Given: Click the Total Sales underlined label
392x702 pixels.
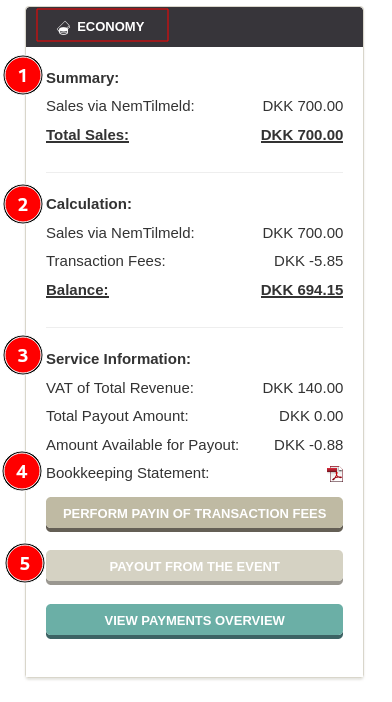Looking at the screenshot, I should 87,135.
